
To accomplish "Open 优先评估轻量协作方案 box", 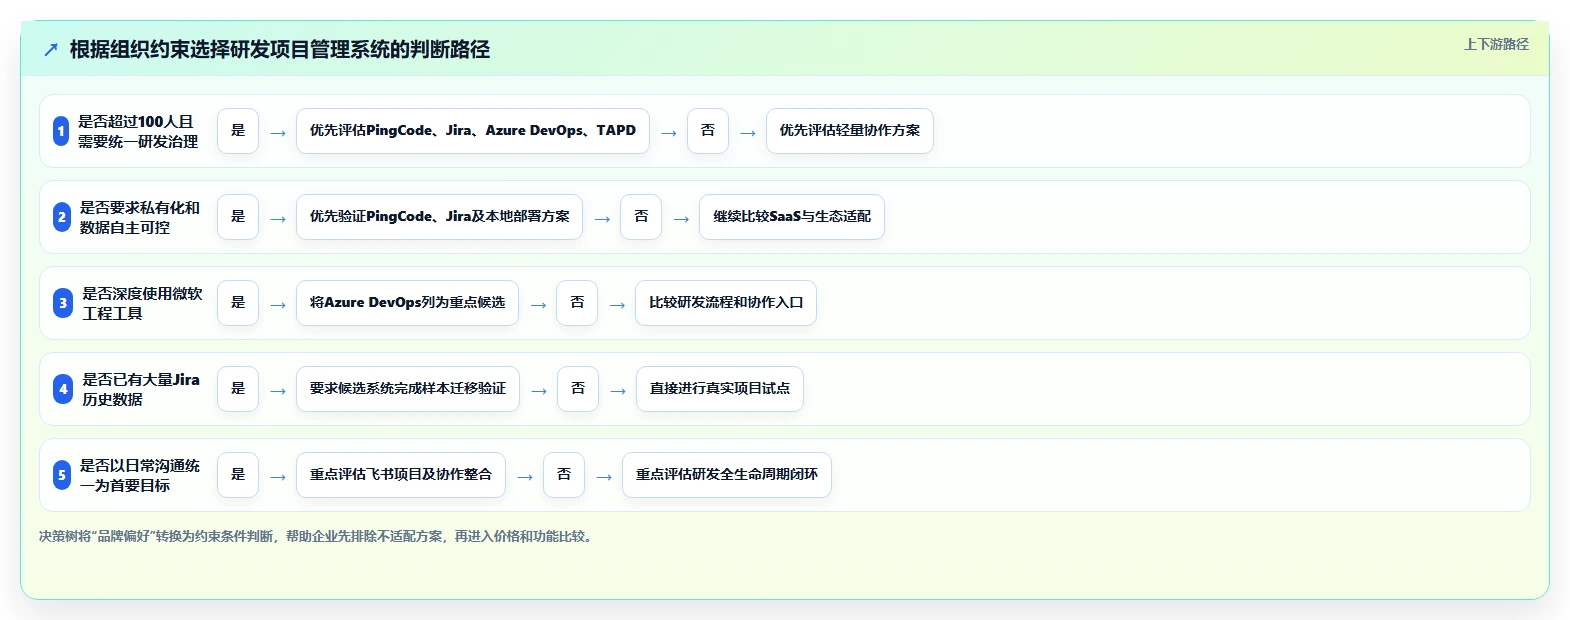I will point(850,131).
